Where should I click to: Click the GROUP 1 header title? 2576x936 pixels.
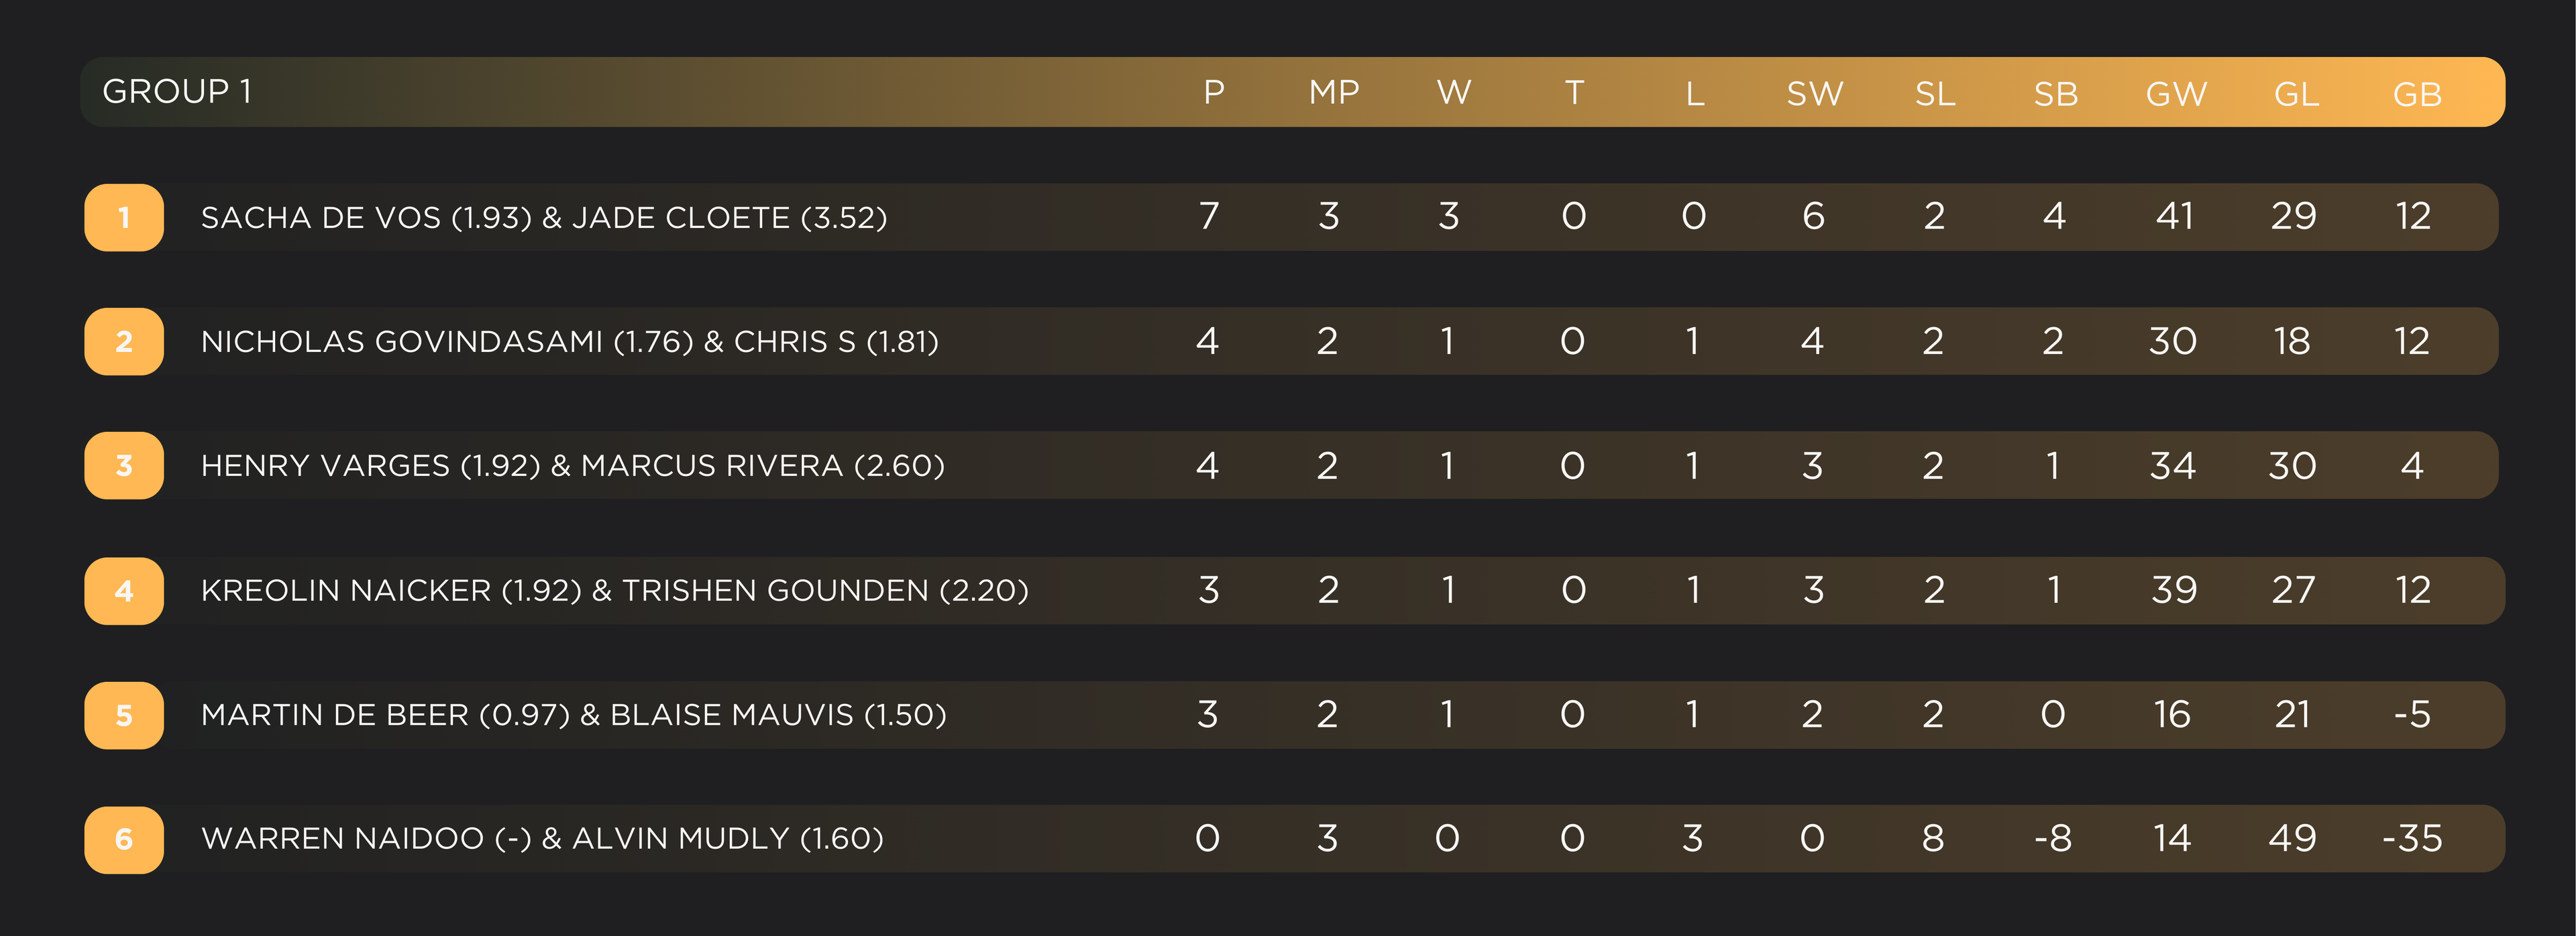point(177,92)
